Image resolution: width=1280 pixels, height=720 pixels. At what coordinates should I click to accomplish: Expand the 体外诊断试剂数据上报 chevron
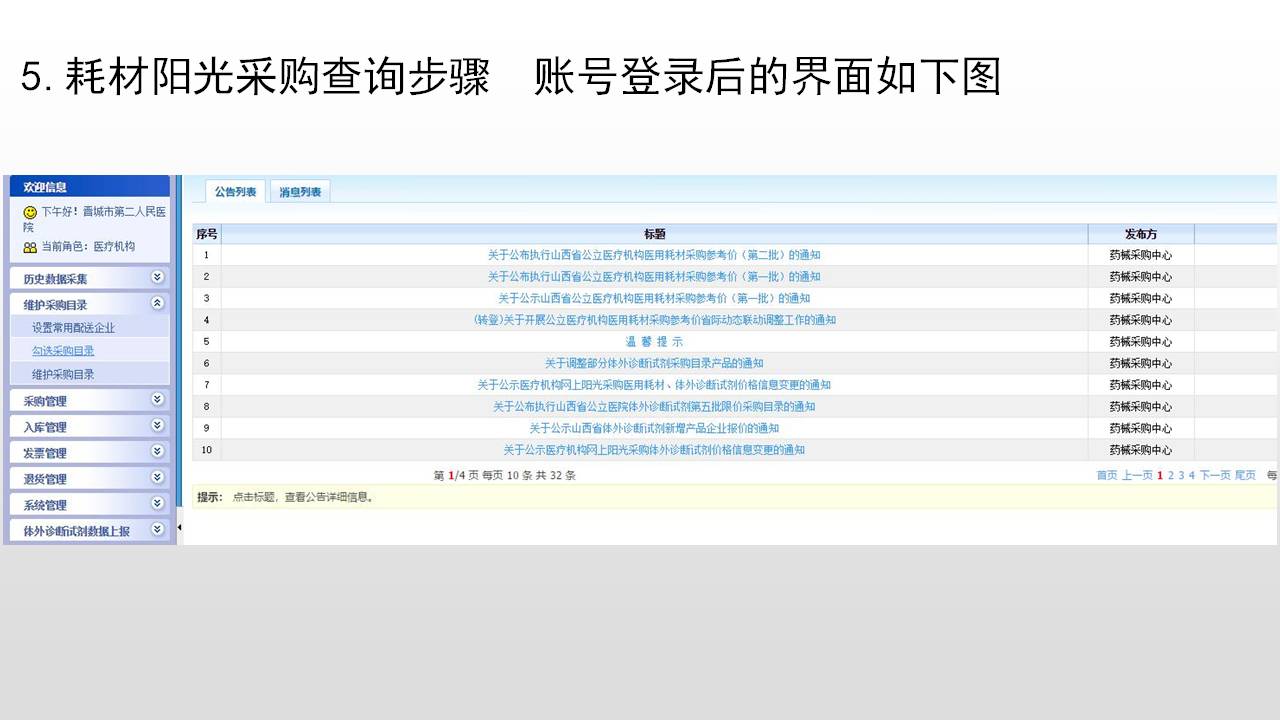coord(157,530)
